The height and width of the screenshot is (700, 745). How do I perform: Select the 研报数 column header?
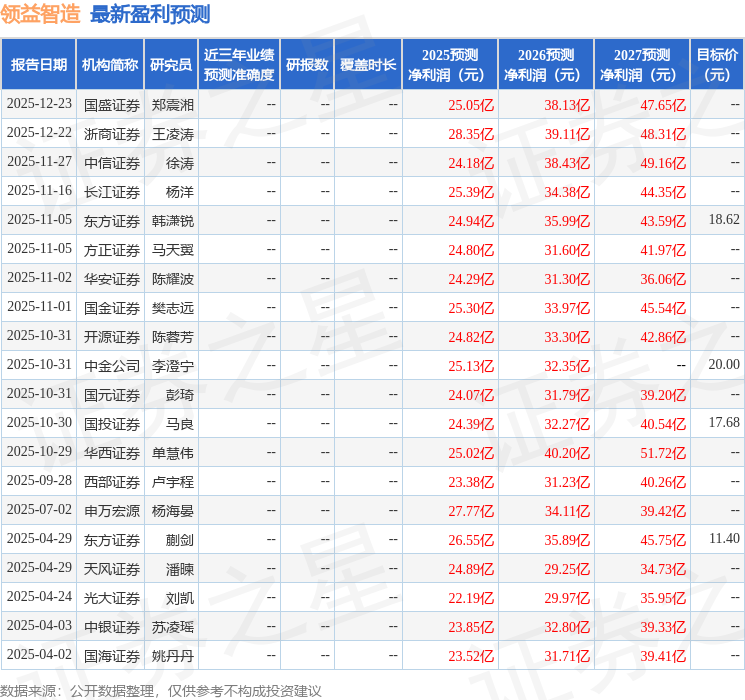click(306, 64)
